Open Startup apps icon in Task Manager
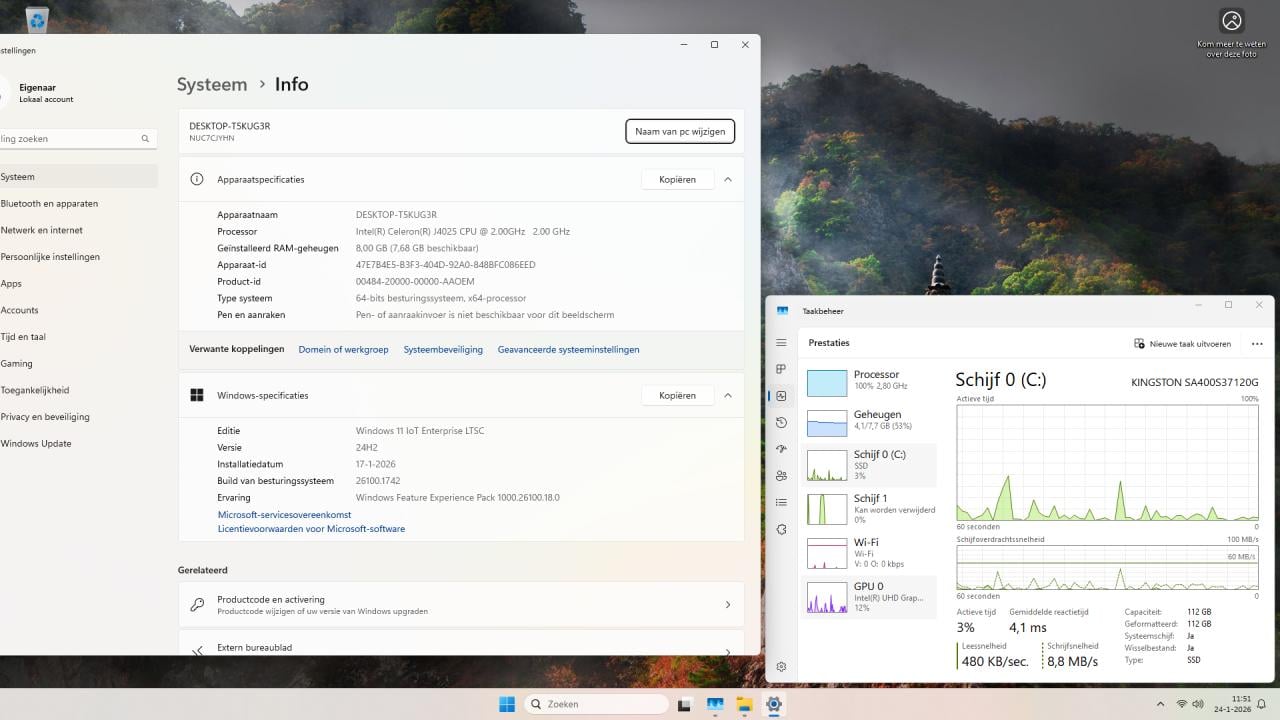Screen dimensions: 1280x720 (781, 449)
